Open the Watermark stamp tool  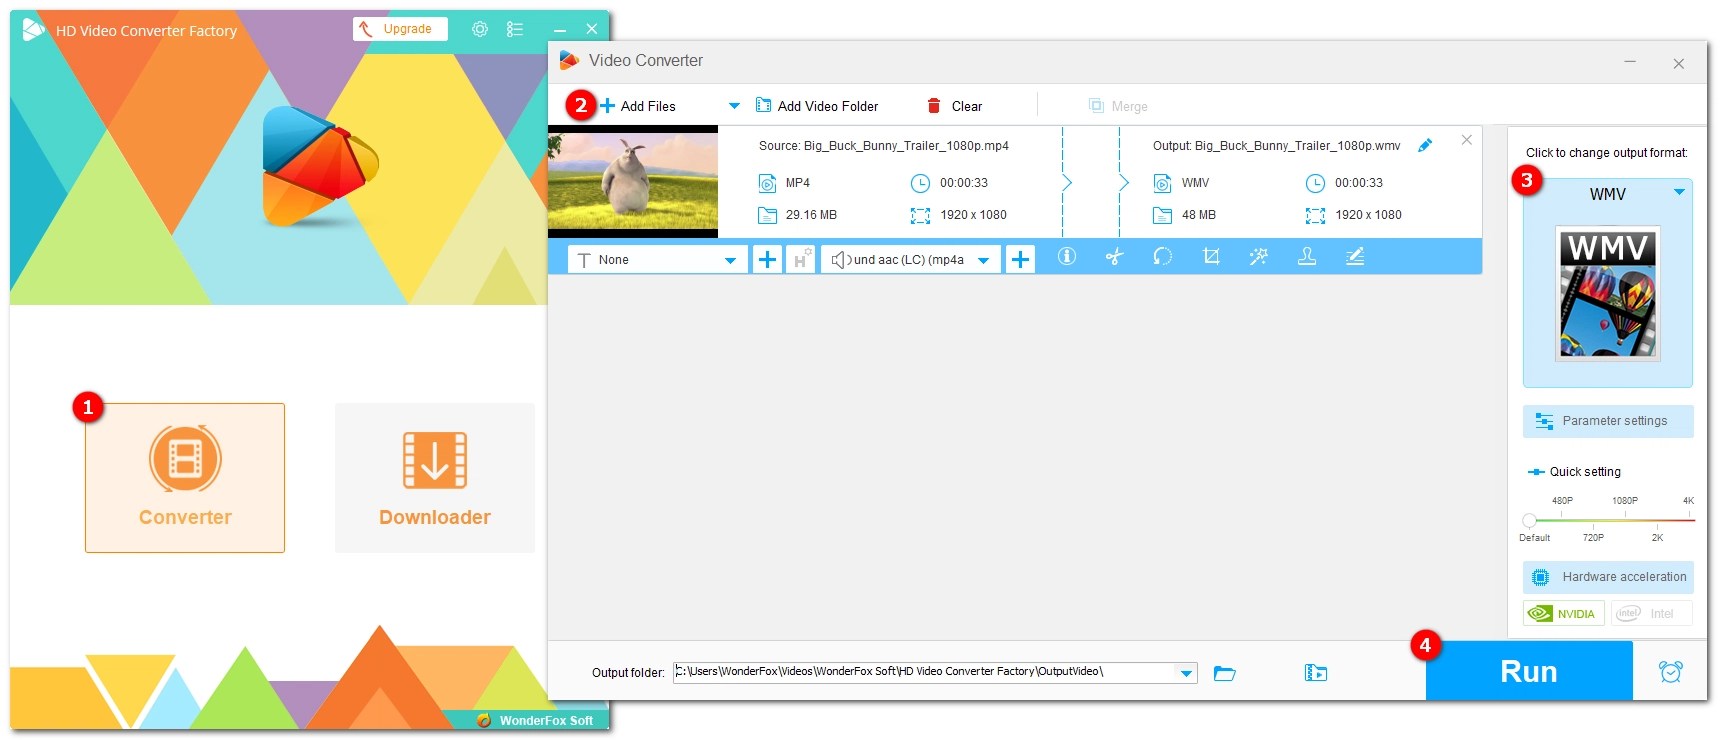[x=1307, y=257]
